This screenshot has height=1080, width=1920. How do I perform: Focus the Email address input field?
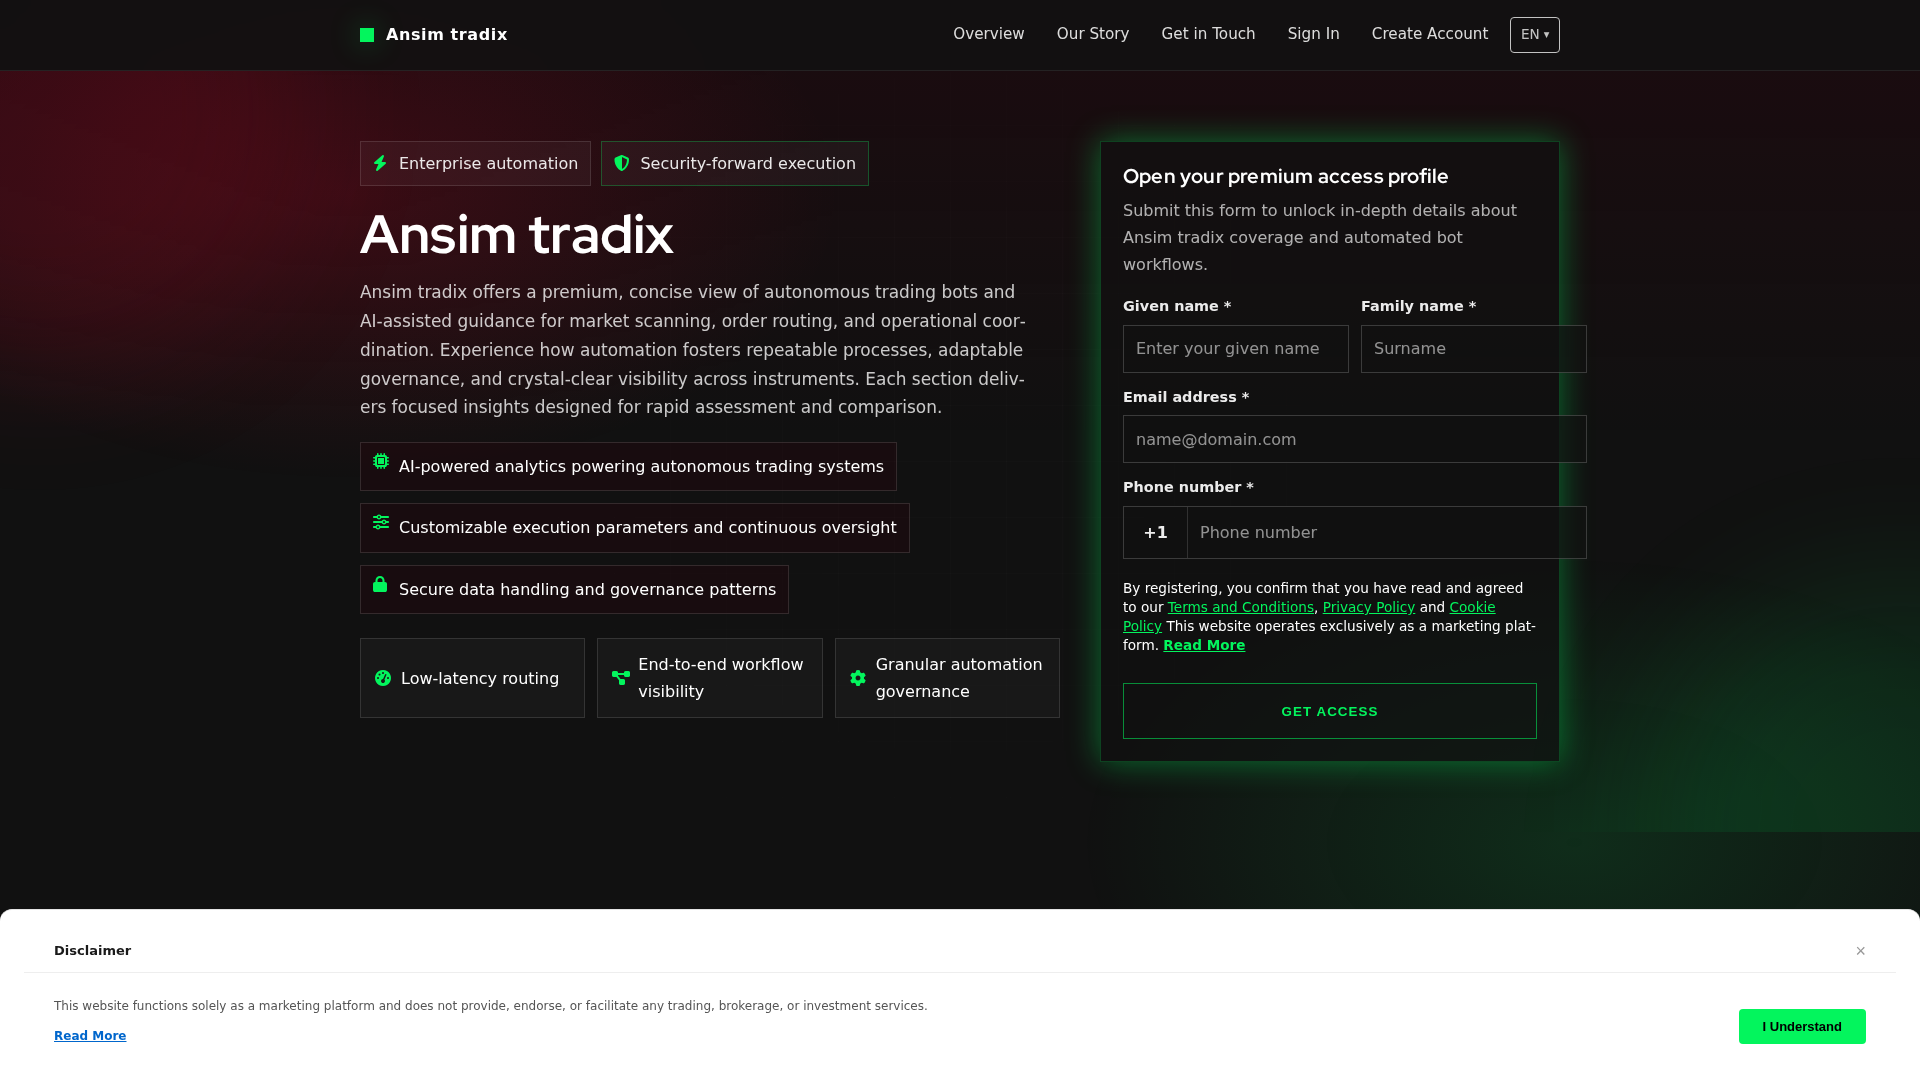(1355, 439)
